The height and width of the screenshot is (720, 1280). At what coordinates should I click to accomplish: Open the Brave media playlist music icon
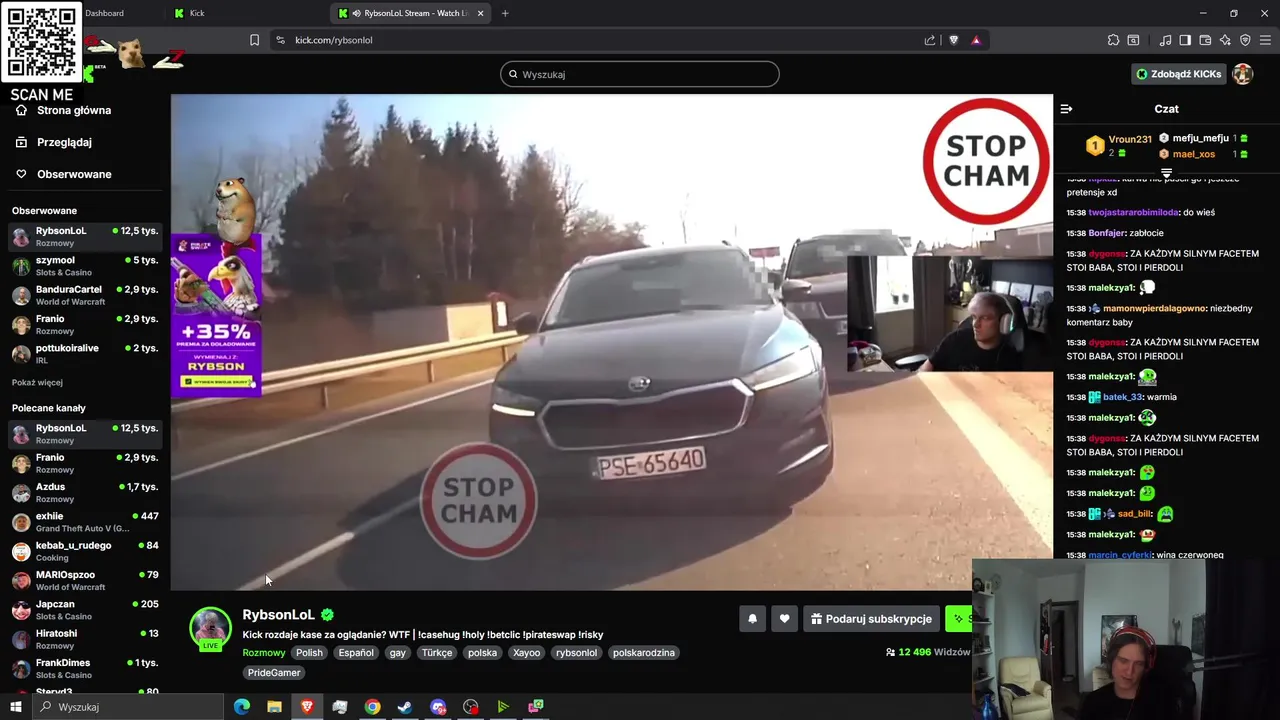(1165, 40)
